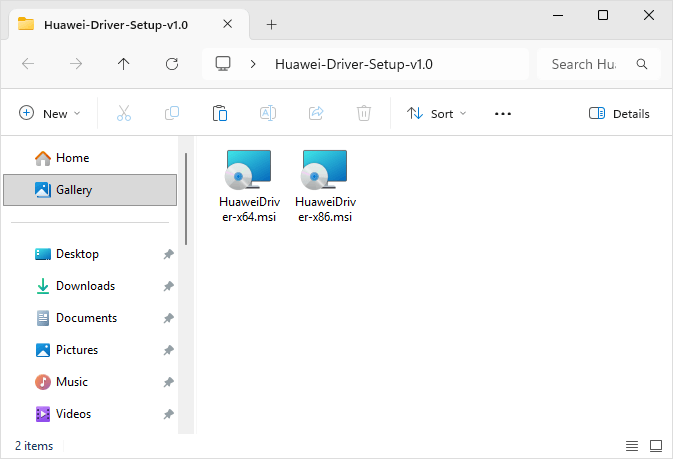This screenshot has width=673, height=459.
Task: Click the Rename toolbar icon
Action: pos(268,113)
